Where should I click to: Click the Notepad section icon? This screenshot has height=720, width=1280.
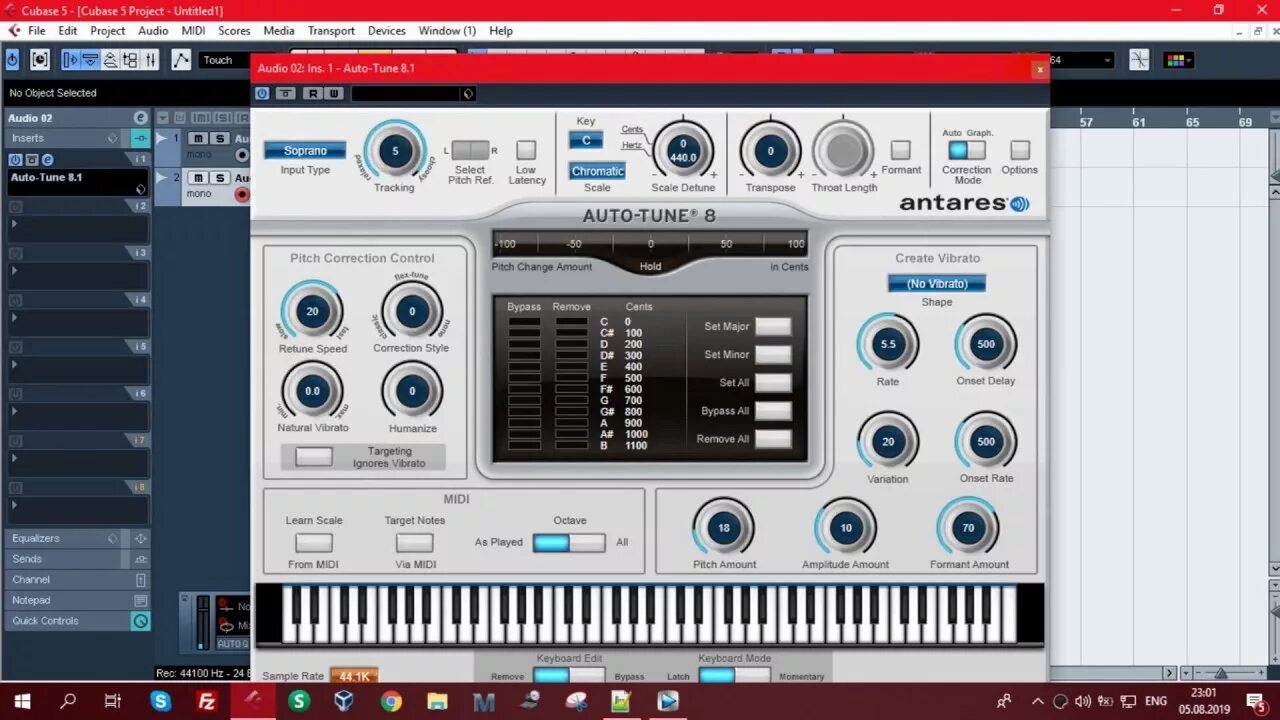(140, 600)
